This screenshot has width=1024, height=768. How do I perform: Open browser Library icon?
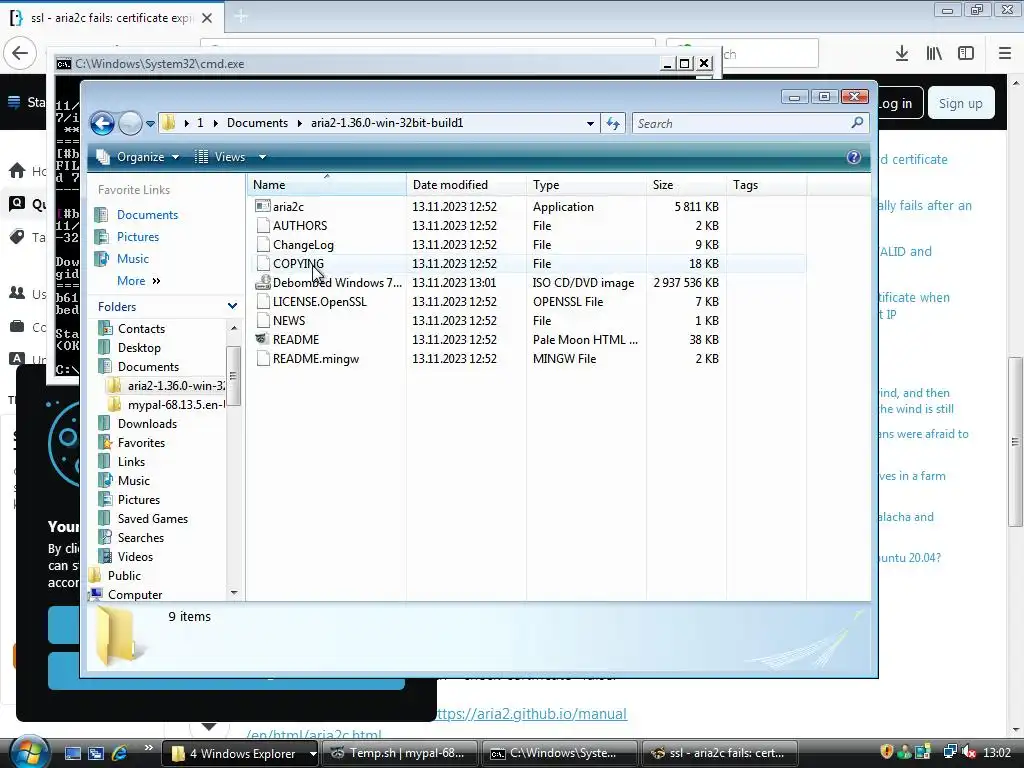(934, 53)
